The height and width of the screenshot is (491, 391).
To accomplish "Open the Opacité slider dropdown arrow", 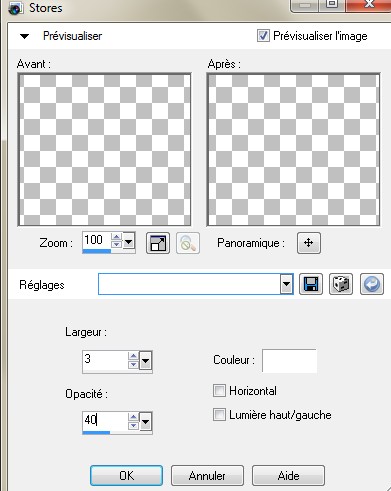I will pyautogui.click(x=145, y=422).
